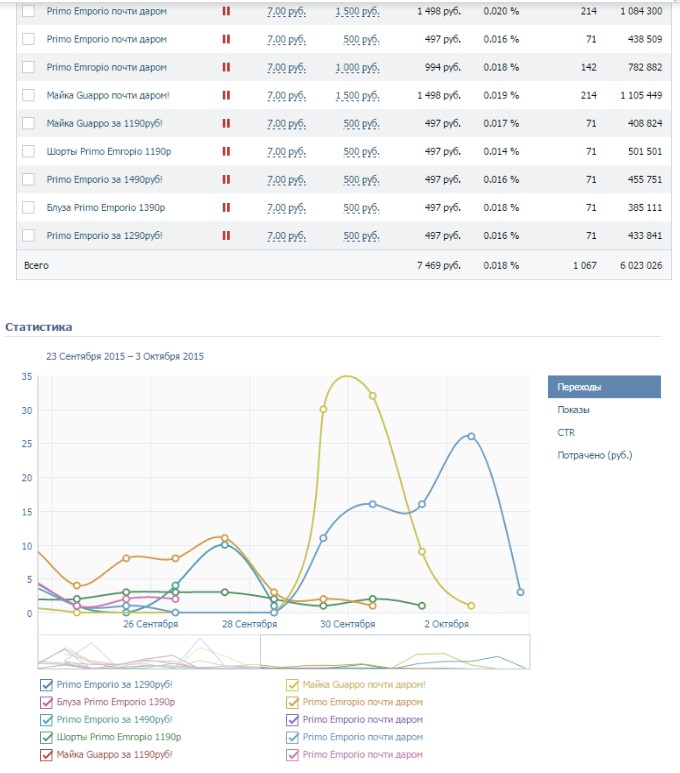The height and width of the screenshot is (773, 680).
Task: Hide Primo Emporio за 1290руб! series in legend
Action: [46, 685]
